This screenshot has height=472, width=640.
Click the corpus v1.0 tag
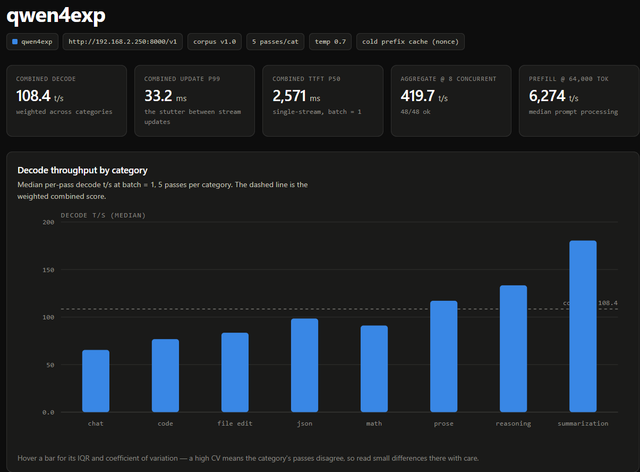[x=214, y=42]
